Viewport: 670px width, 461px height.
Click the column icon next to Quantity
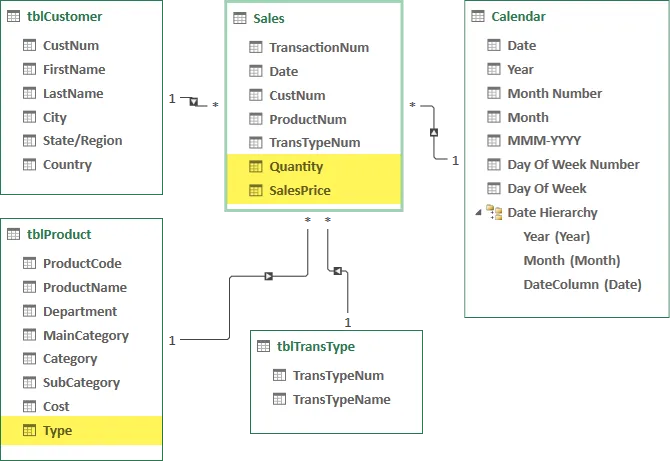click(x=254, y=166)
